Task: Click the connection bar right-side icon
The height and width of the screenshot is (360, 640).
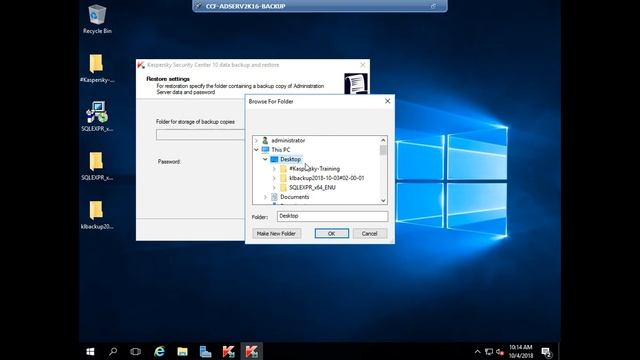Action: tap(433, 6)
